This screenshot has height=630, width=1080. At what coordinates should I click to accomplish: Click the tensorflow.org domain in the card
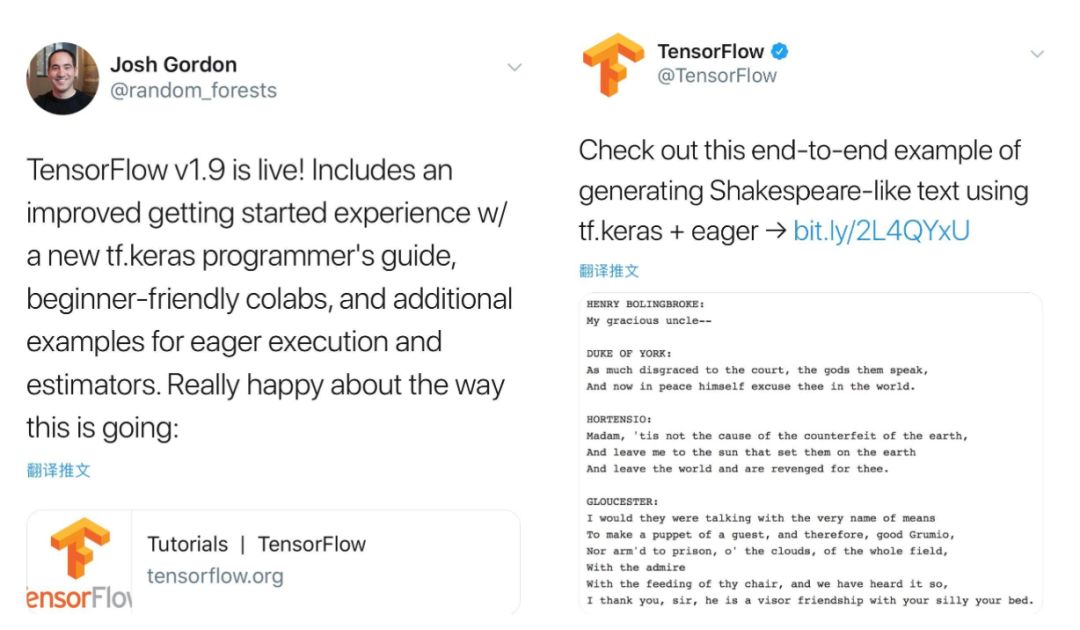[x=215, y=577]
